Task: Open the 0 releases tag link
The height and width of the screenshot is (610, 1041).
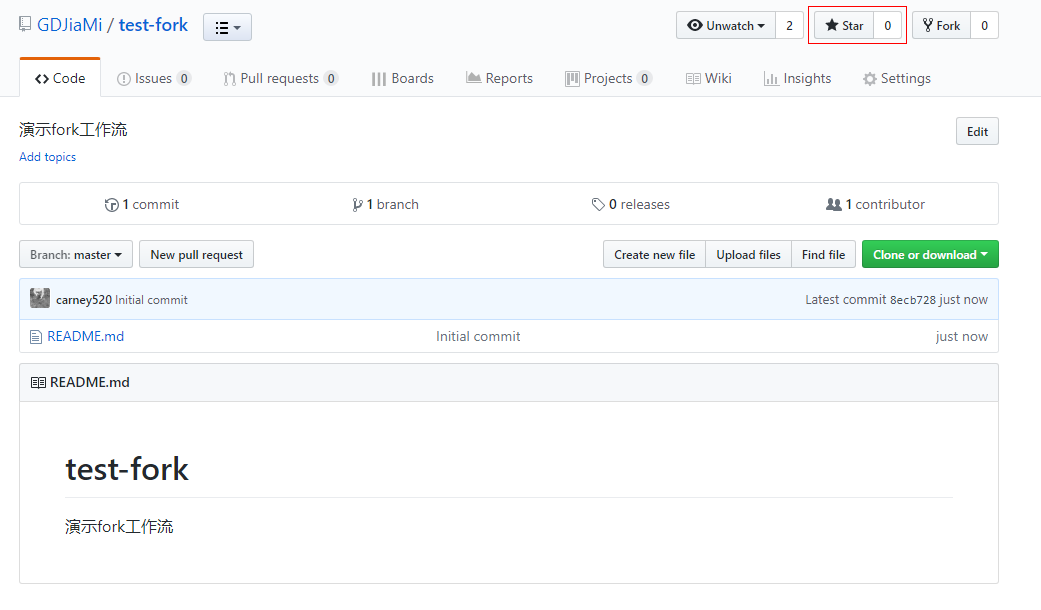Action: point(631,205)
